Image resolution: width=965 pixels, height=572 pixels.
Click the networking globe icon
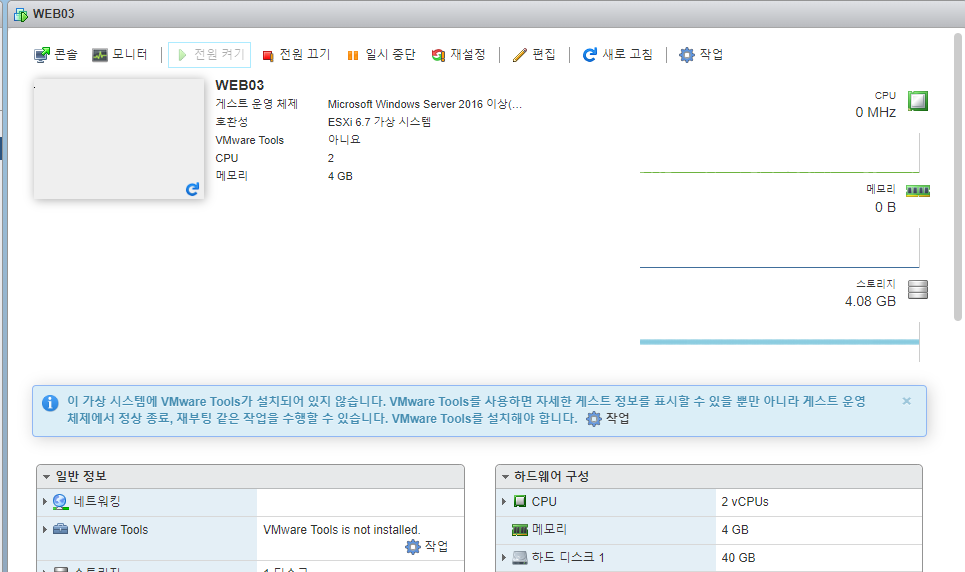(60, 502)
